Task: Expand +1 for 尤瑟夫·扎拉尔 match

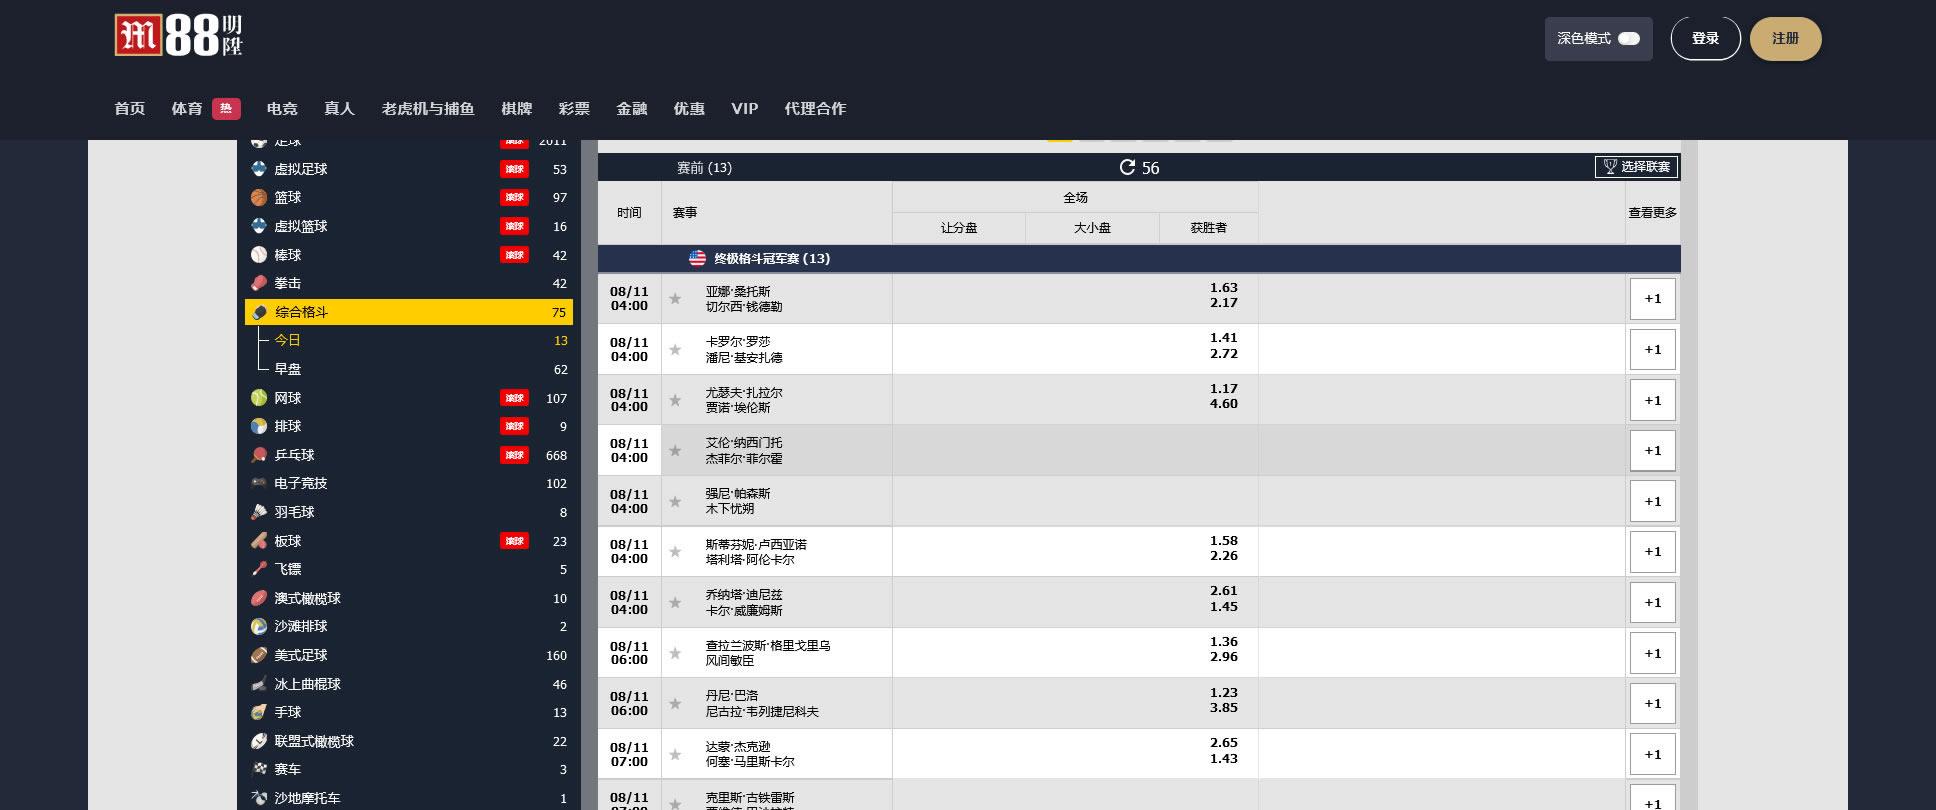Action: [1652, 400]
